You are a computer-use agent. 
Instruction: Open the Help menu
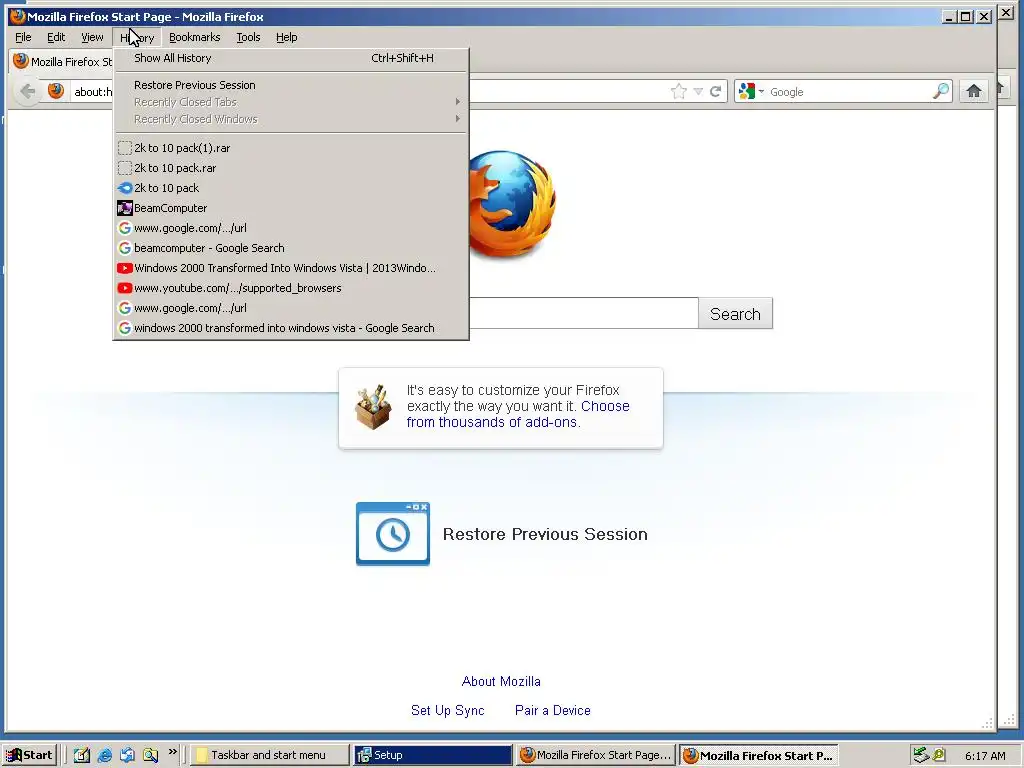click(287, 37)
